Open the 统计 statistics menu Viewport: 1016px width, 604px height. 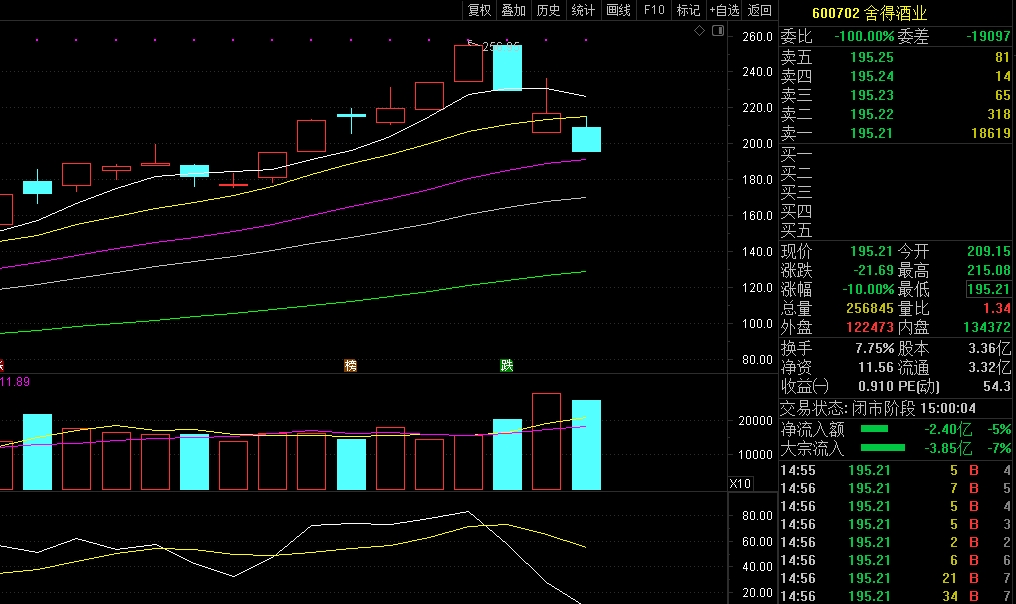(583, 10)
